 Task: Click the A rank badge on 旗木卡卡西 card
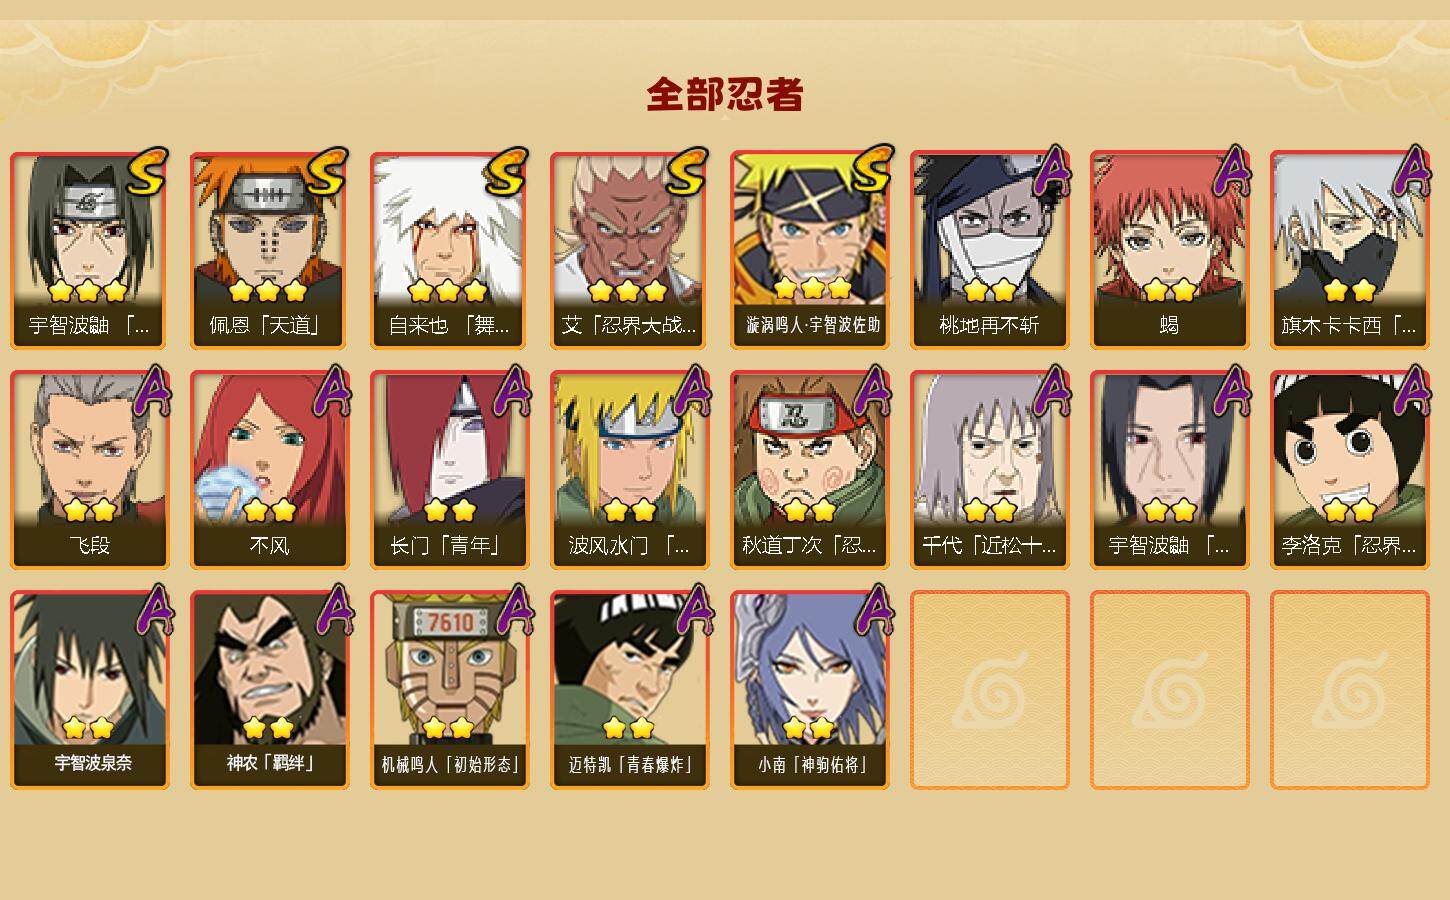(1411, 171)
